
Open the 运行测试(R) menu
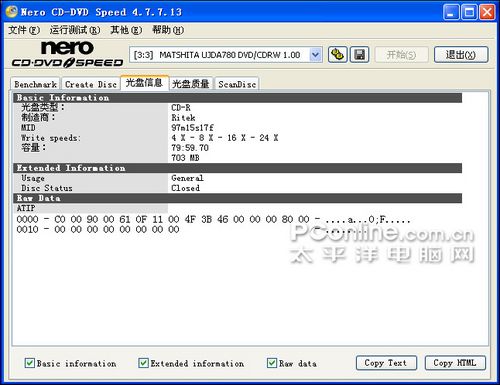(75, 30)
